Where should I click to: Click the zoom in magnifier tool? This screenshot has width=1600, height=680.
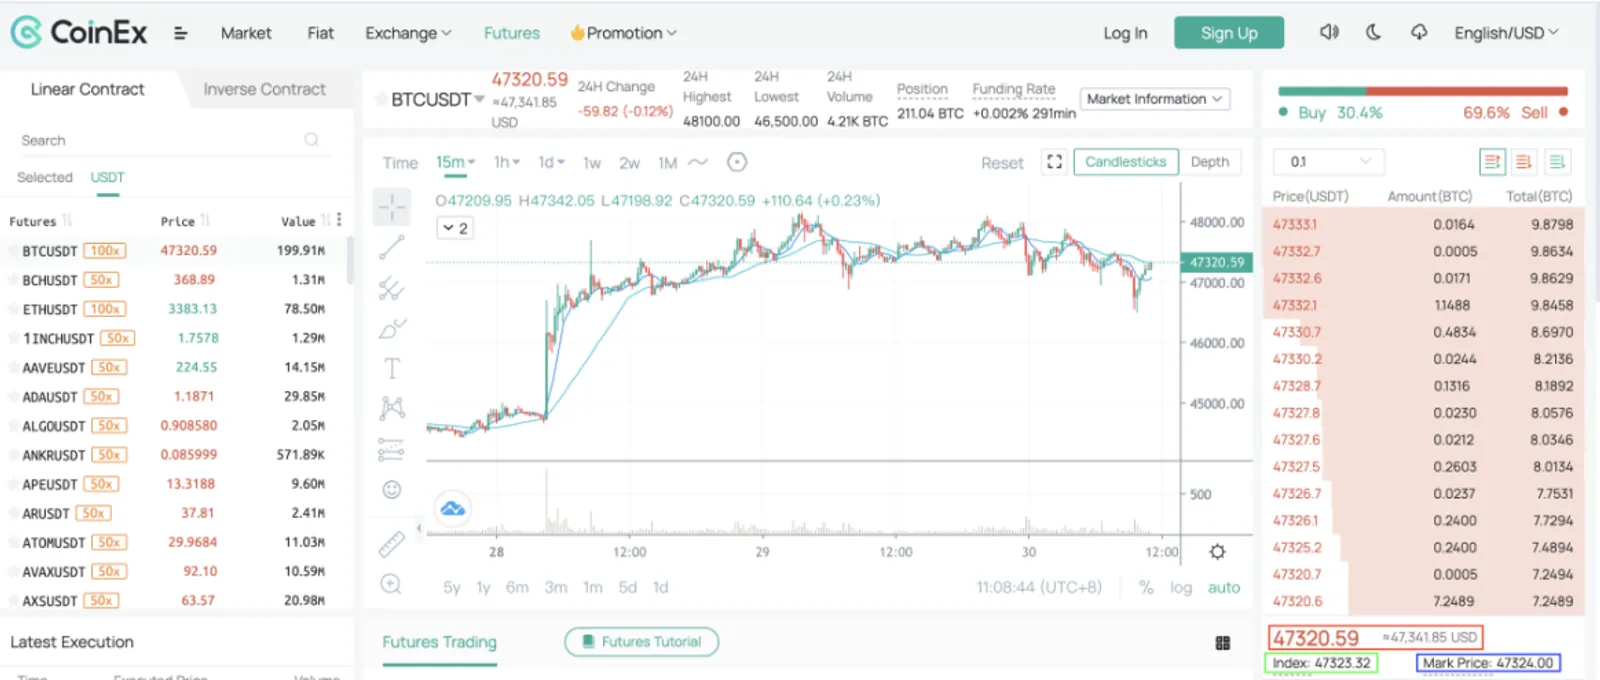pyautogui.click(x=391, y=584)
